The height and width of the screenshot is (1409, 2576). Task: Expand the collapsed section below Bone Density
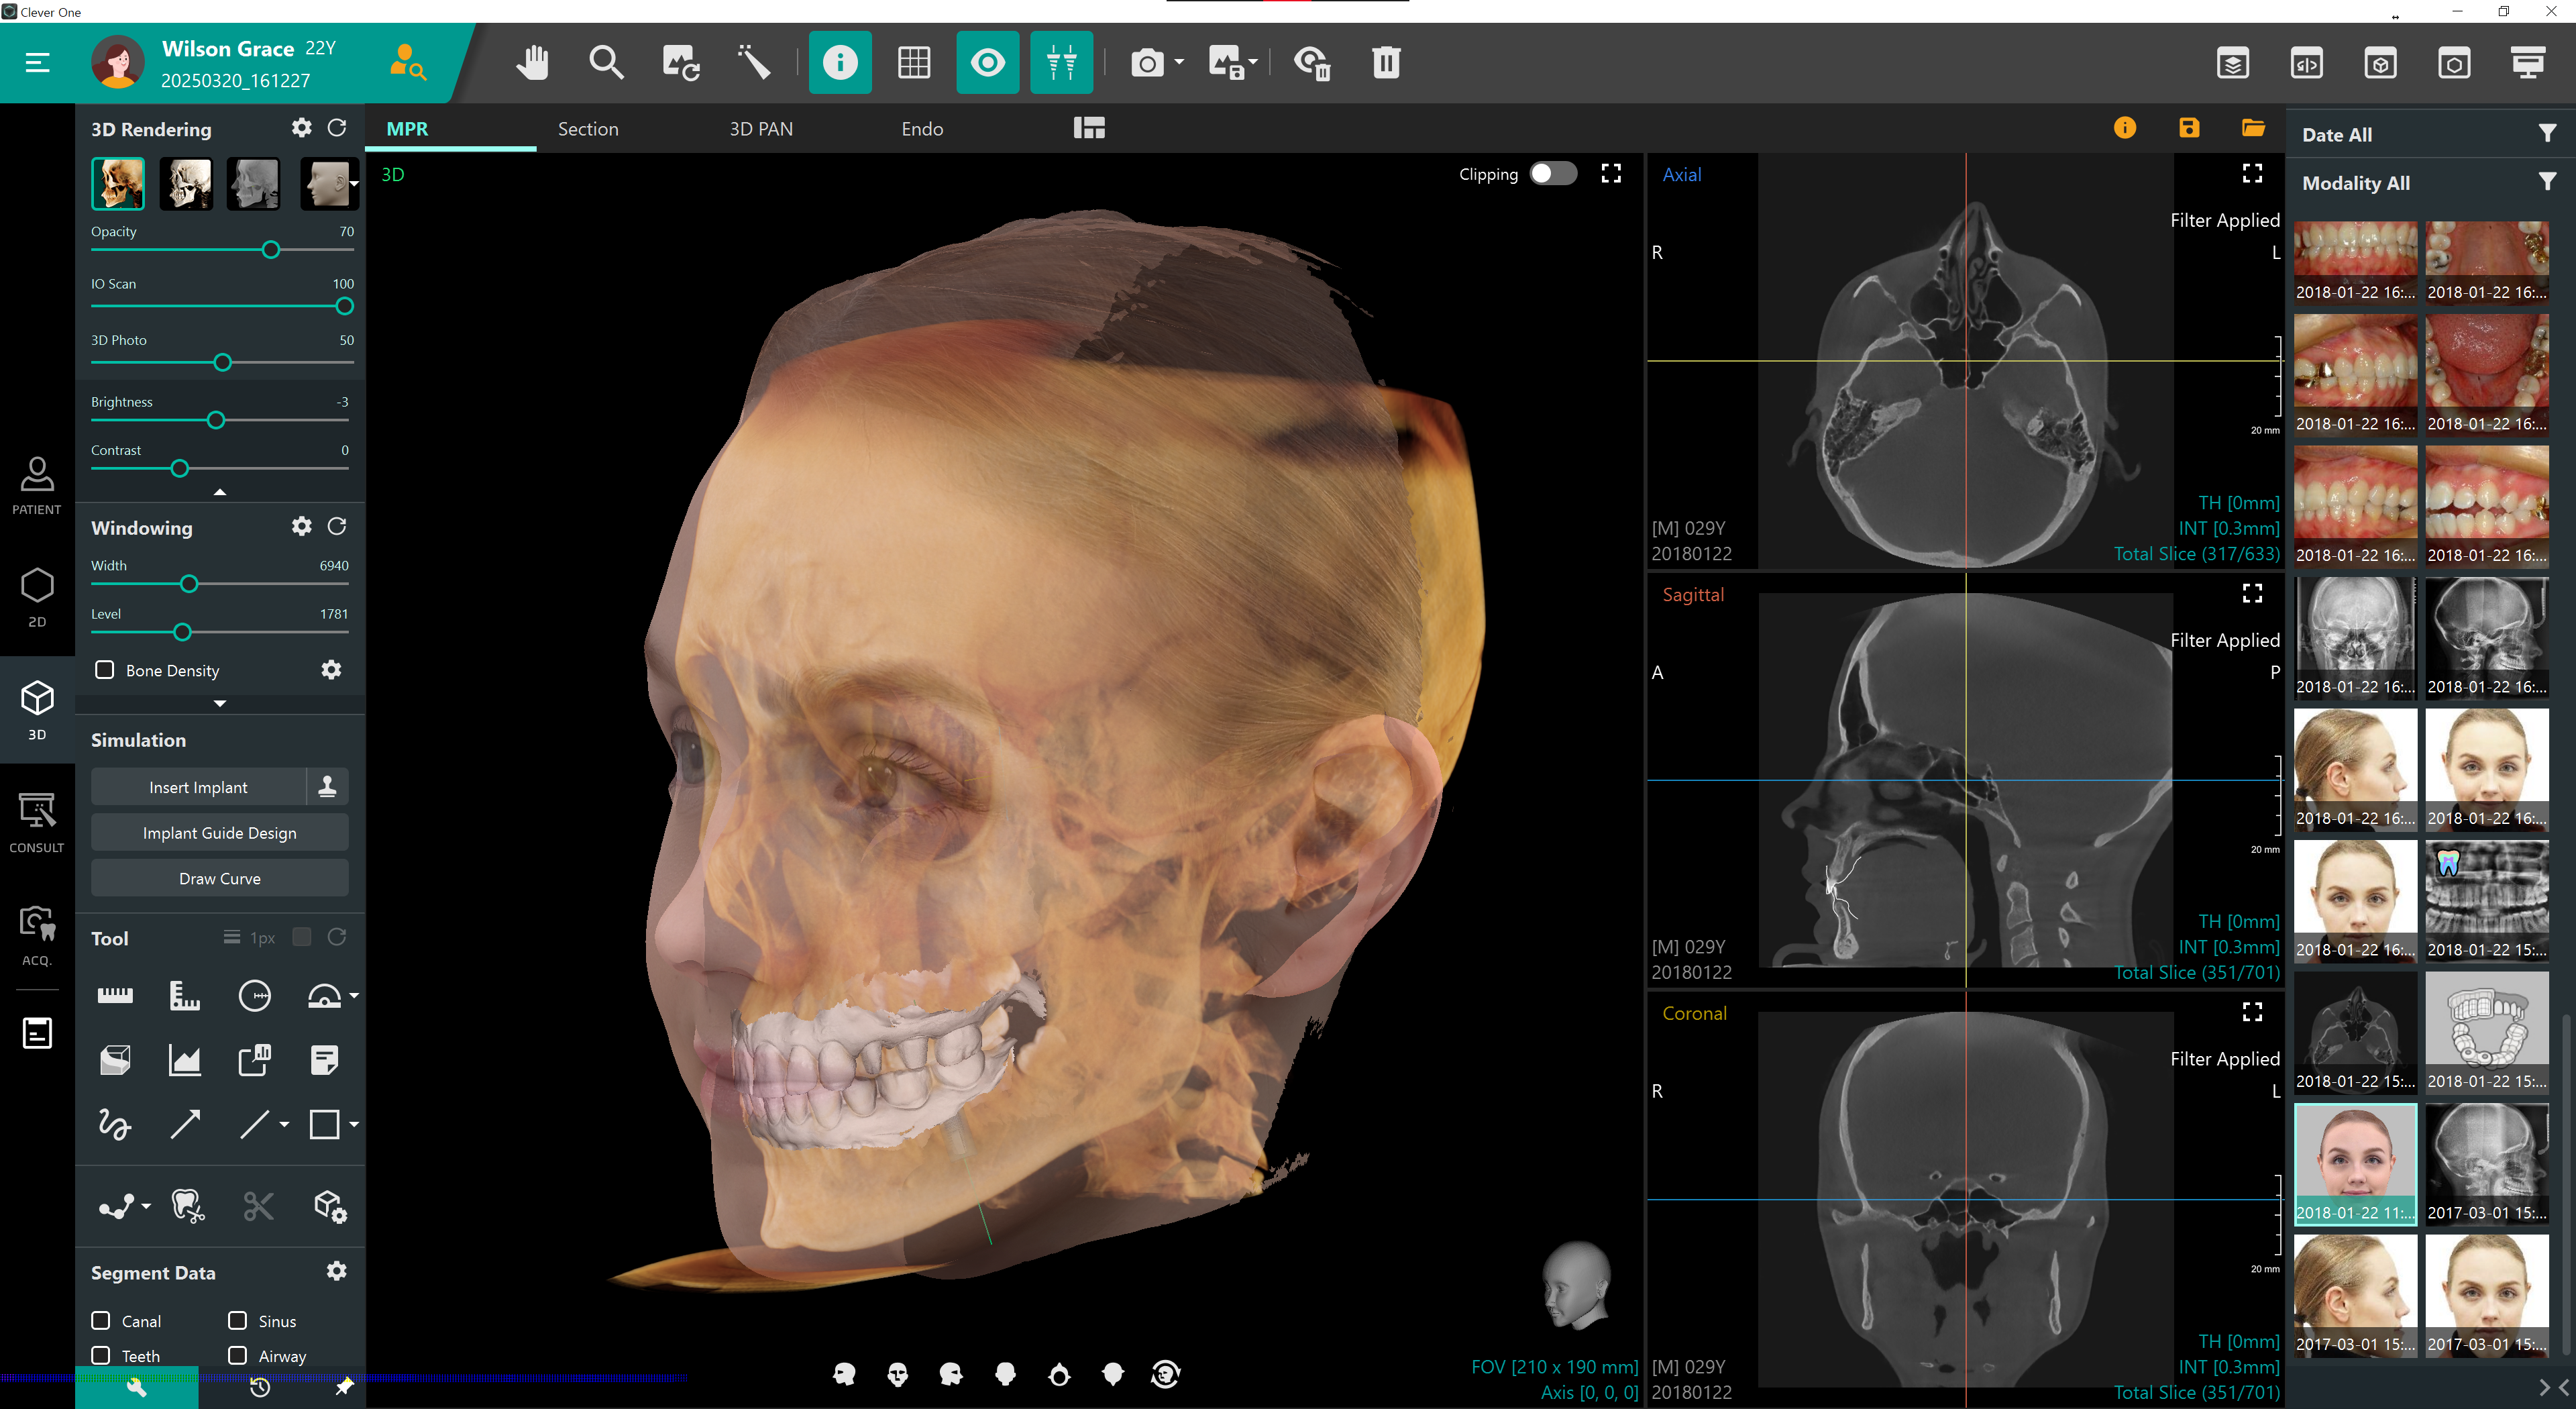pos(220,704)
